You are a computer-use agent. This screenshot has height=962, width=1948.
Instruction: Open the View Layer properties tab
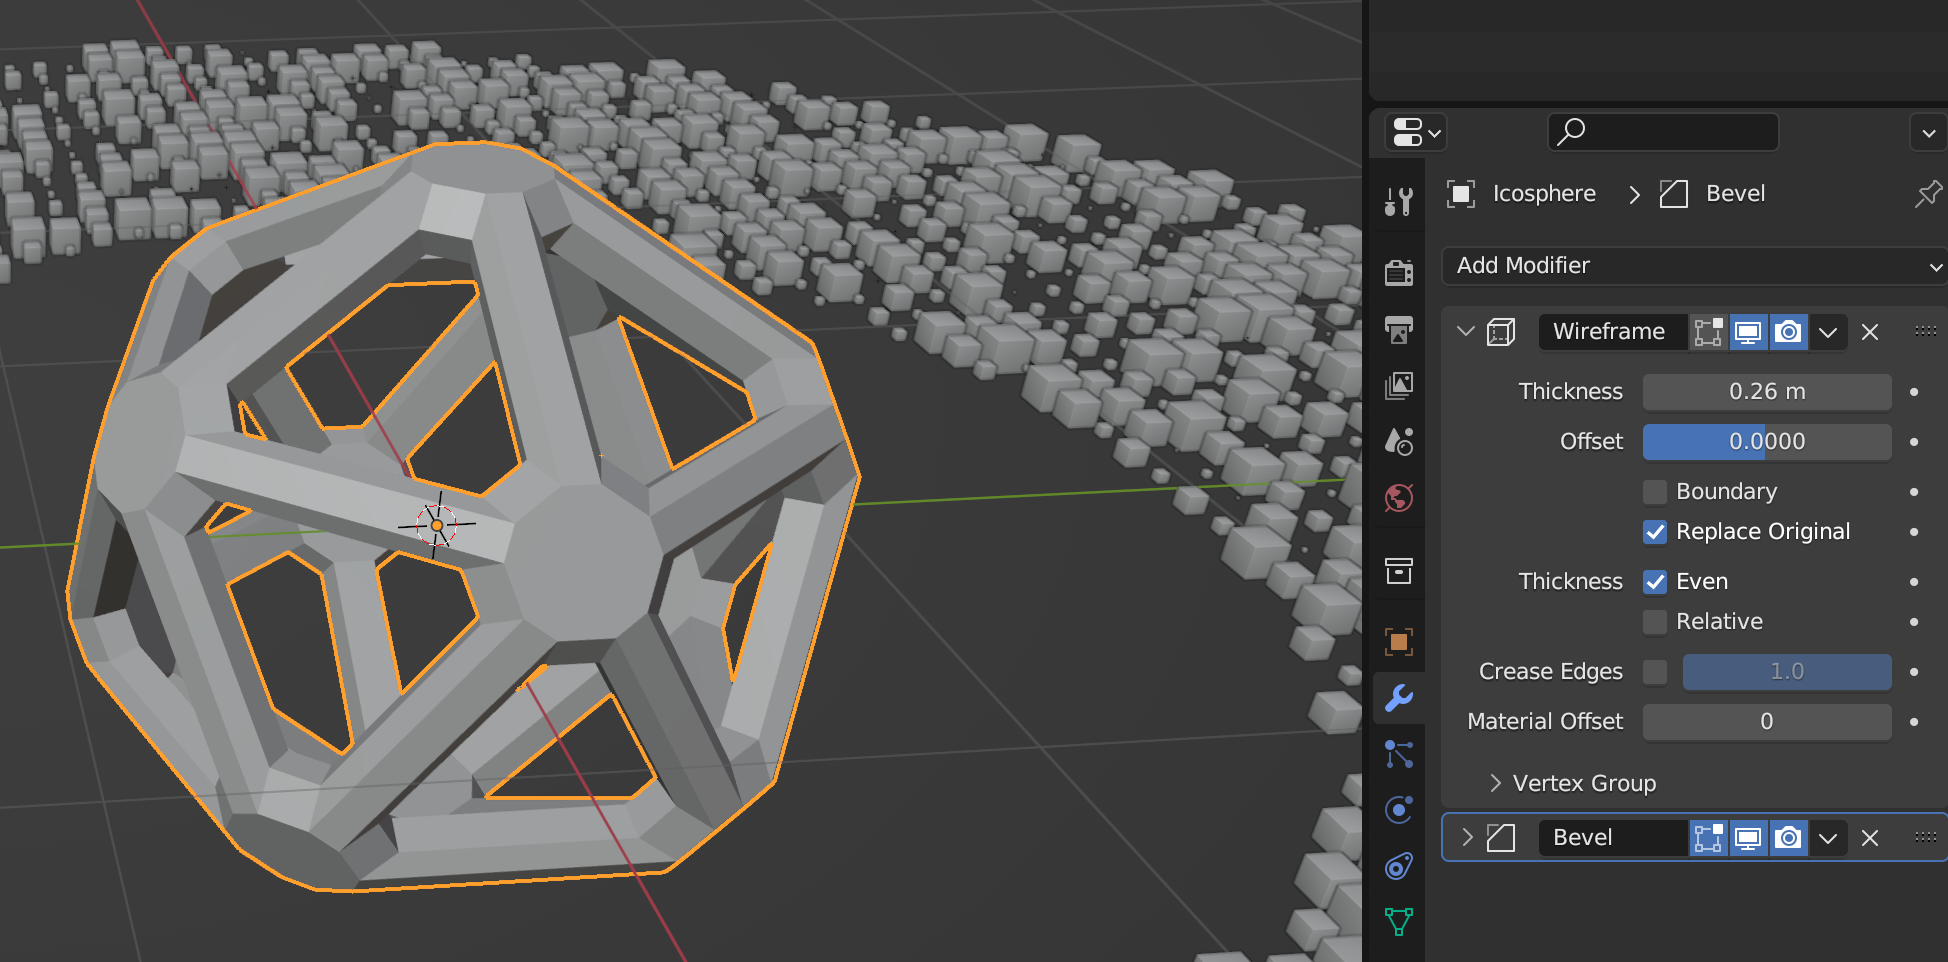tap(1399, 385)
